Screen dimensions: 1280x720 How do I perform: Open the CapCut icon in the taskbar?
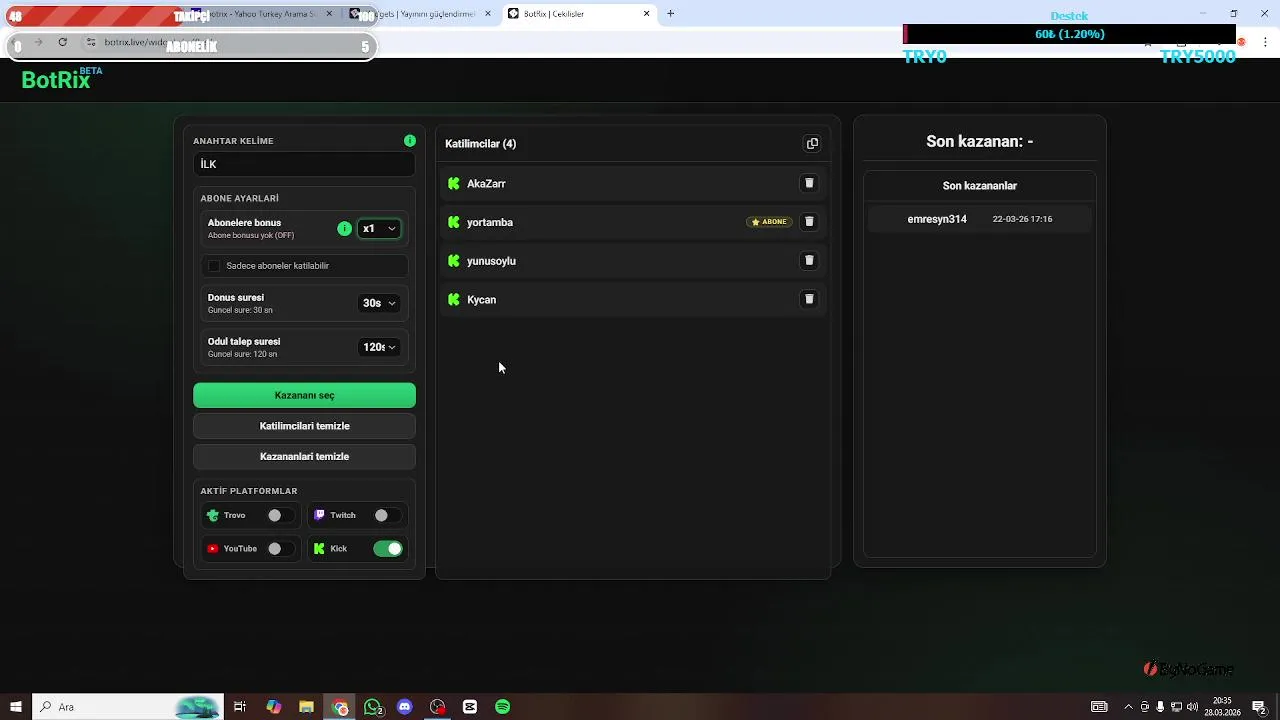470,707
